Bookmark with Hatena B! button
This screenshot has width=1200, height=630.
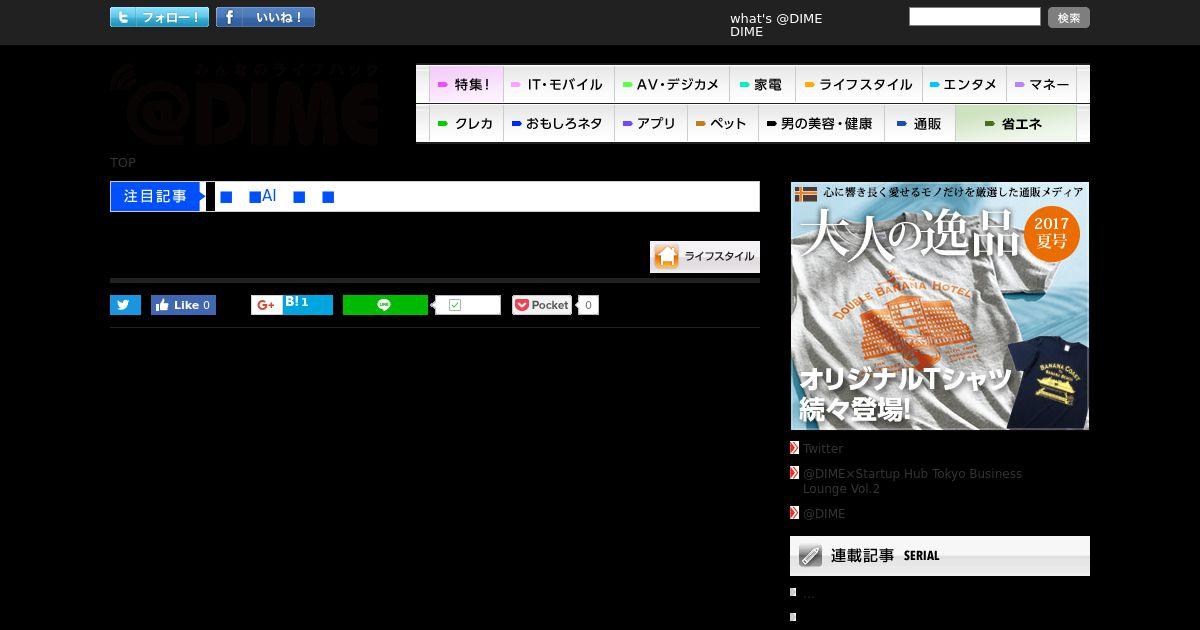click(307, 305)
